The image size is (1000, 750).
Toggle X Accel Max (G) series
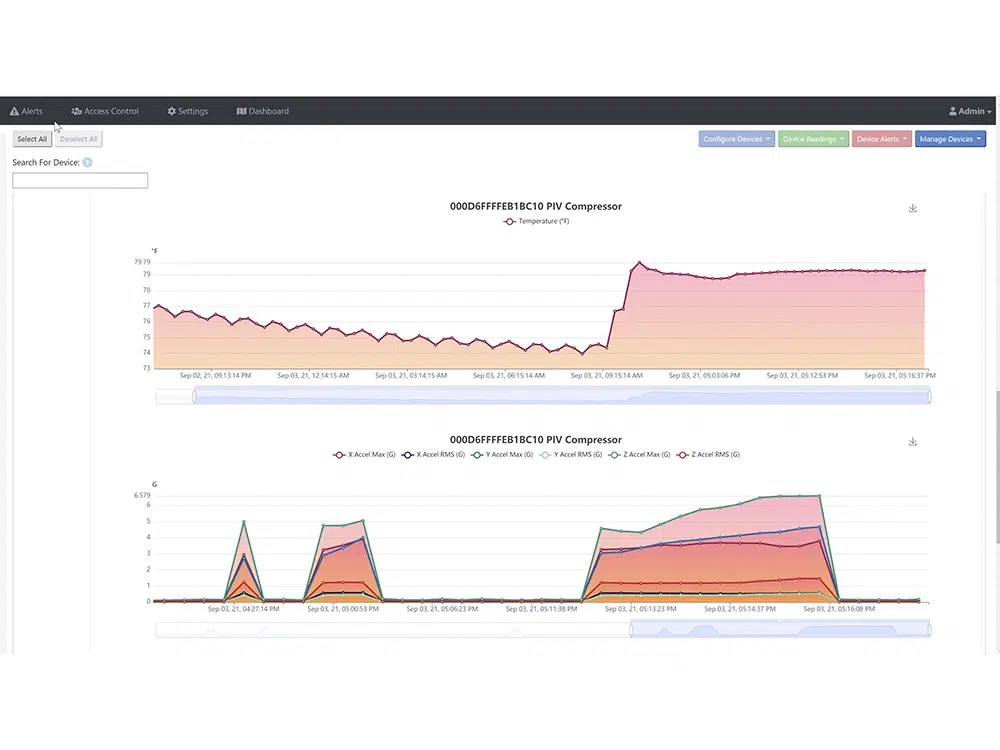(x=364, y=455)
